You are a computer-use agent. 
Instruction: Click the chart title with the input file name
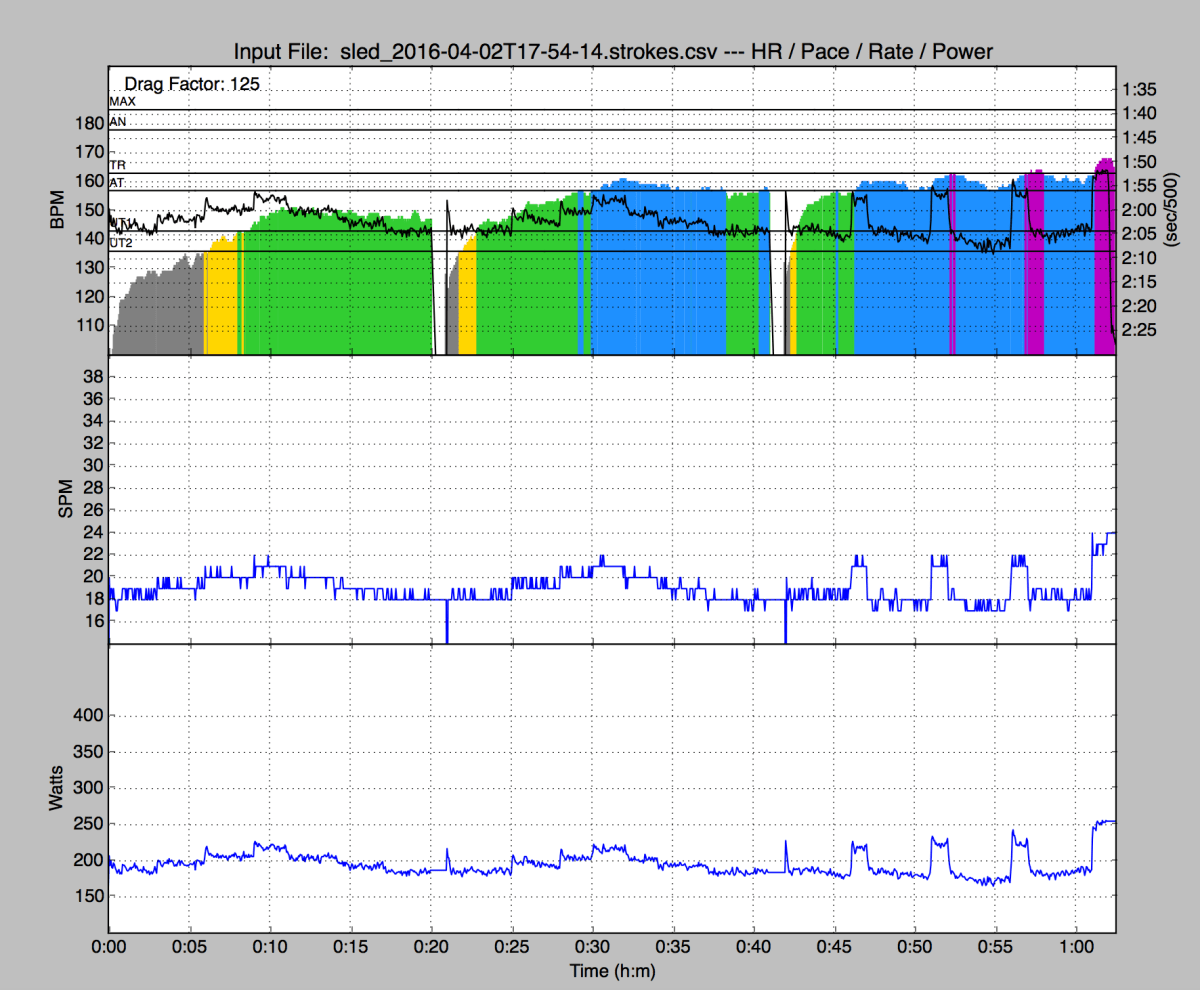tap(612, 52)
